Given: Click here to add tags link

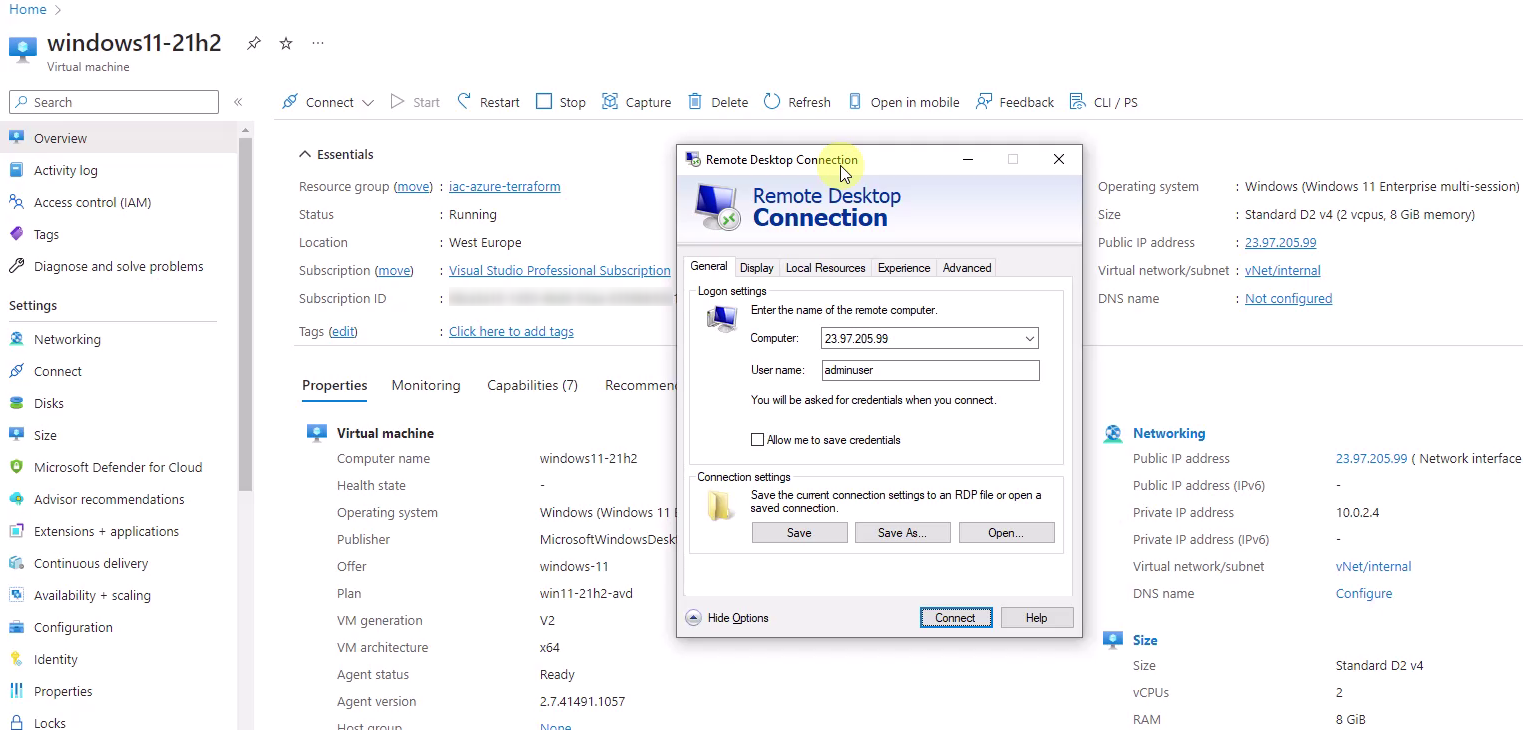Looking at the screenshot, I should click(511, 332).
